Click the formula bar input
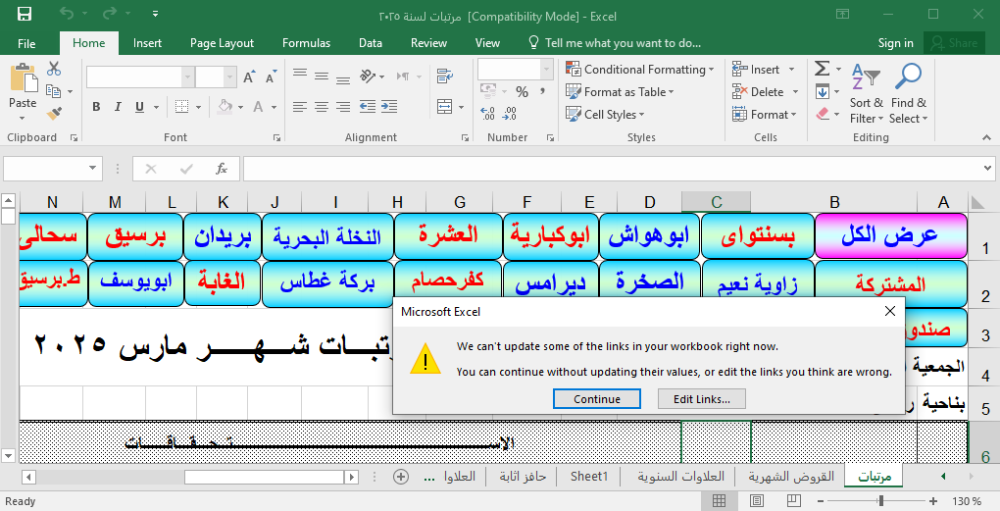This screenshot has height=511, width=1000. pos(614,168)
